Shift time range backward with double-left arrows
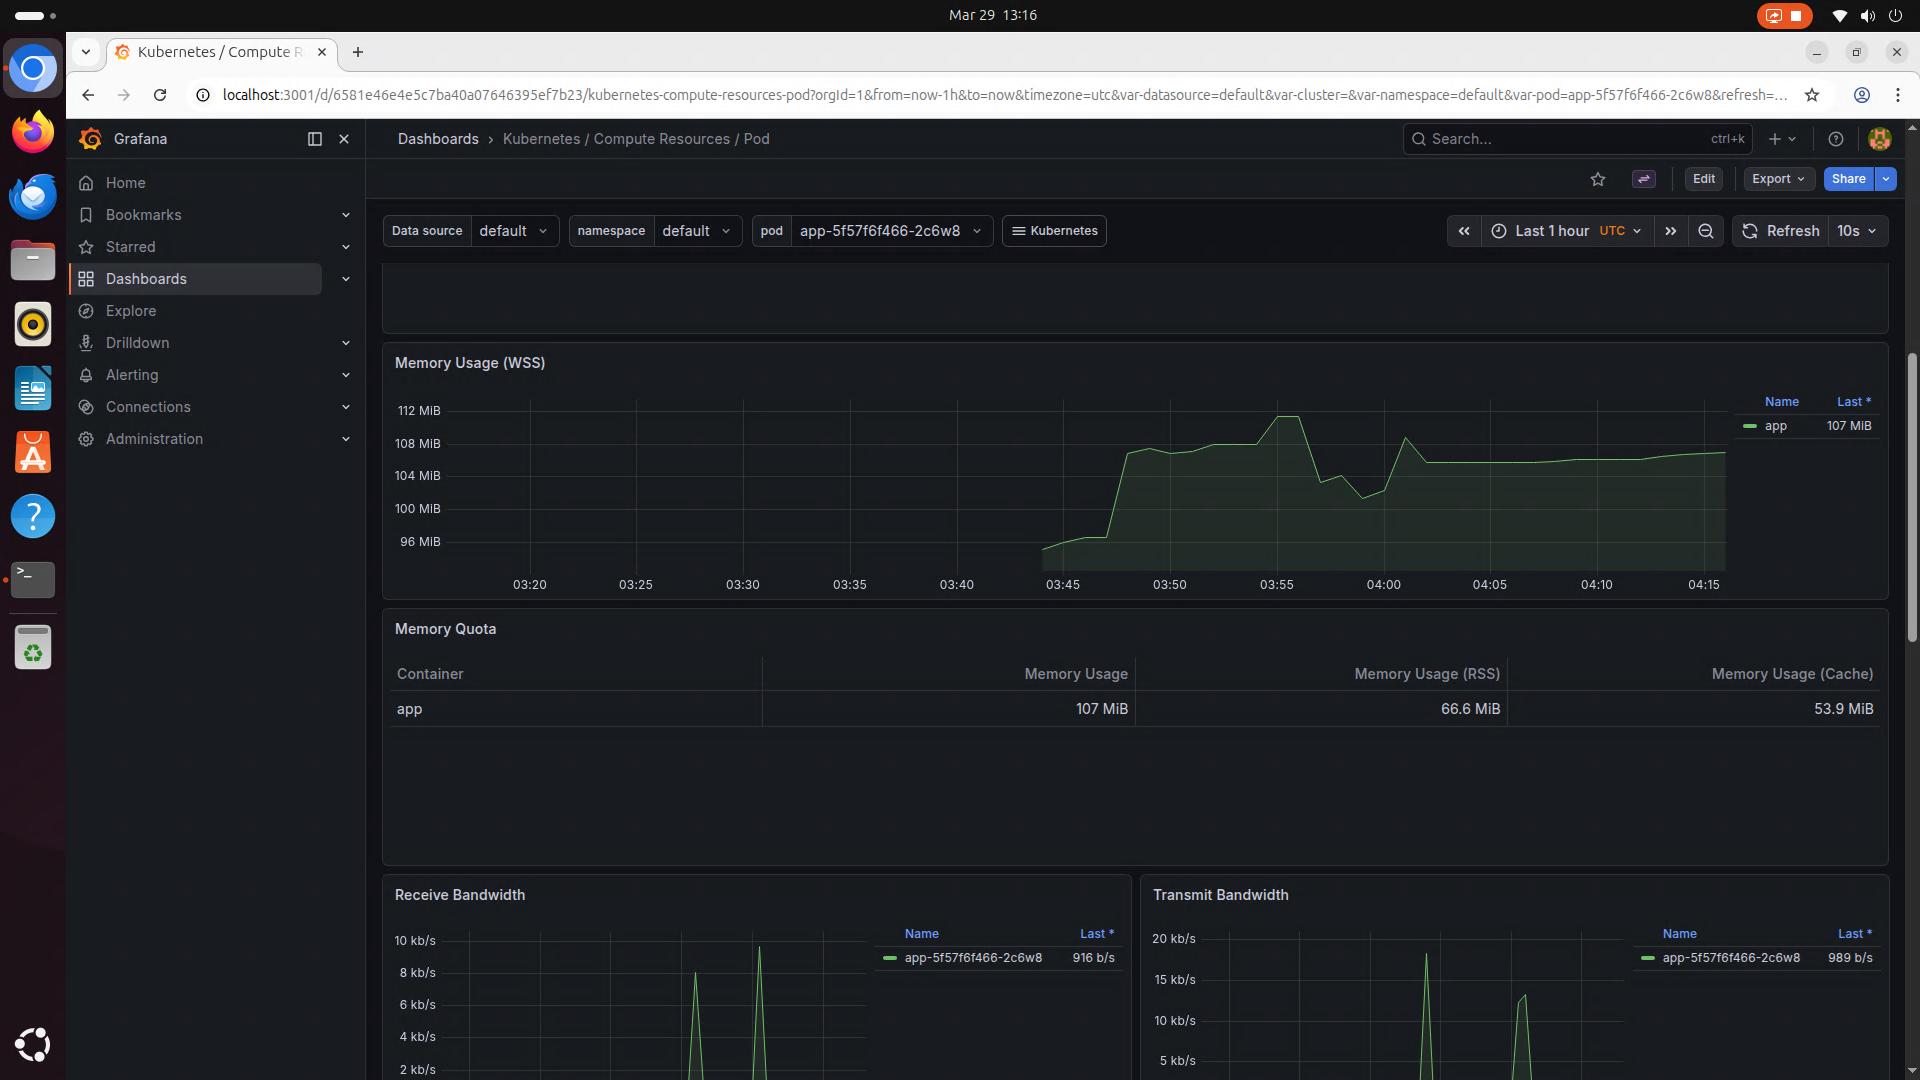This screenshot has height=1080, width=1920. point(1464,231)
